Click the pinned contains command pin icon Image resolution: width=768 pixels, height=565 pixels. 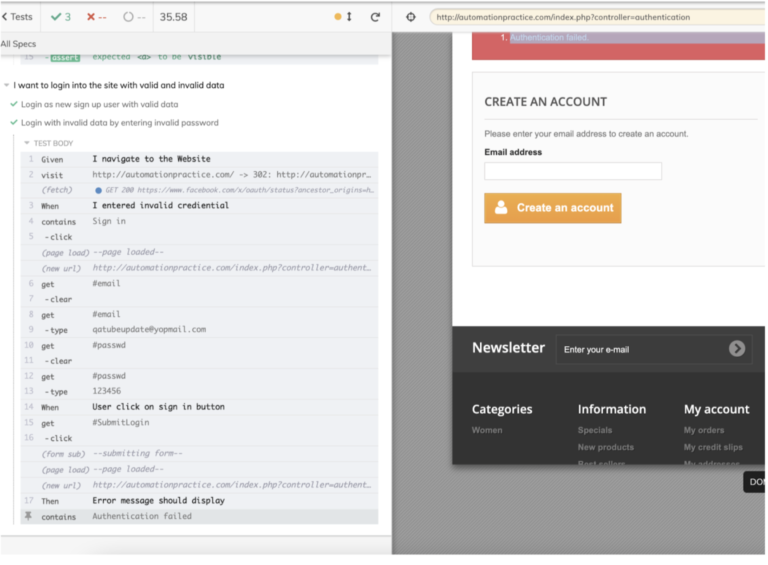(28, 516)
